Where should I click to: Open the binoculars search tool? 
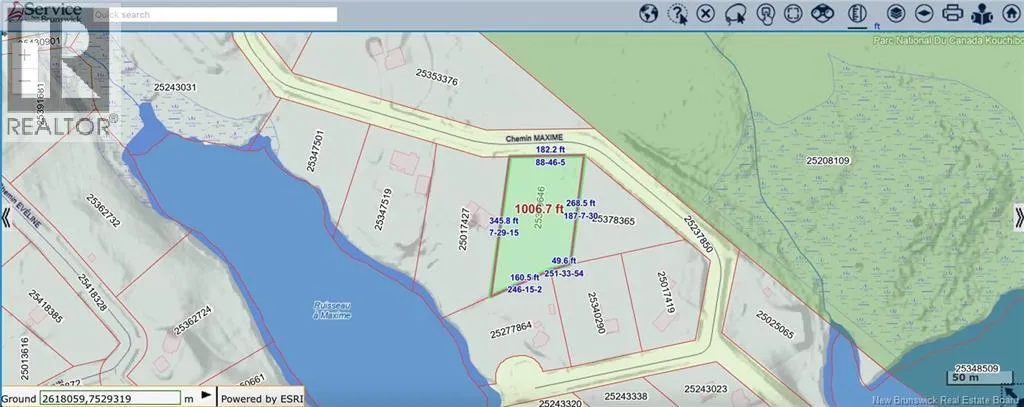point(823,13)
